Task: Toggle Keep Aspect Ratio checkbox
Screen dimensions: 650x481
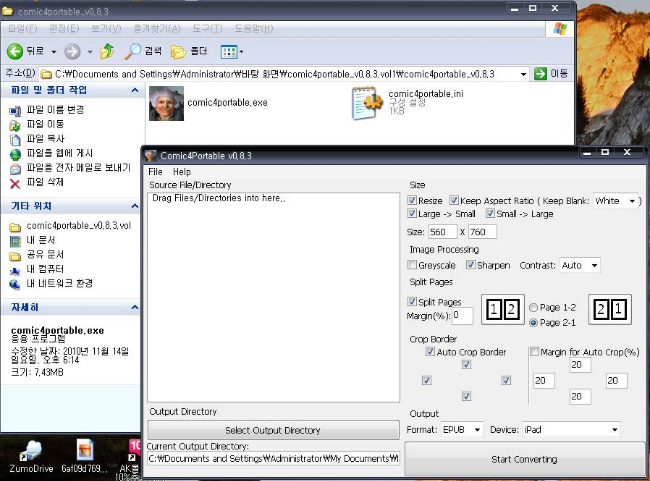Action: [x=454, y=200]
